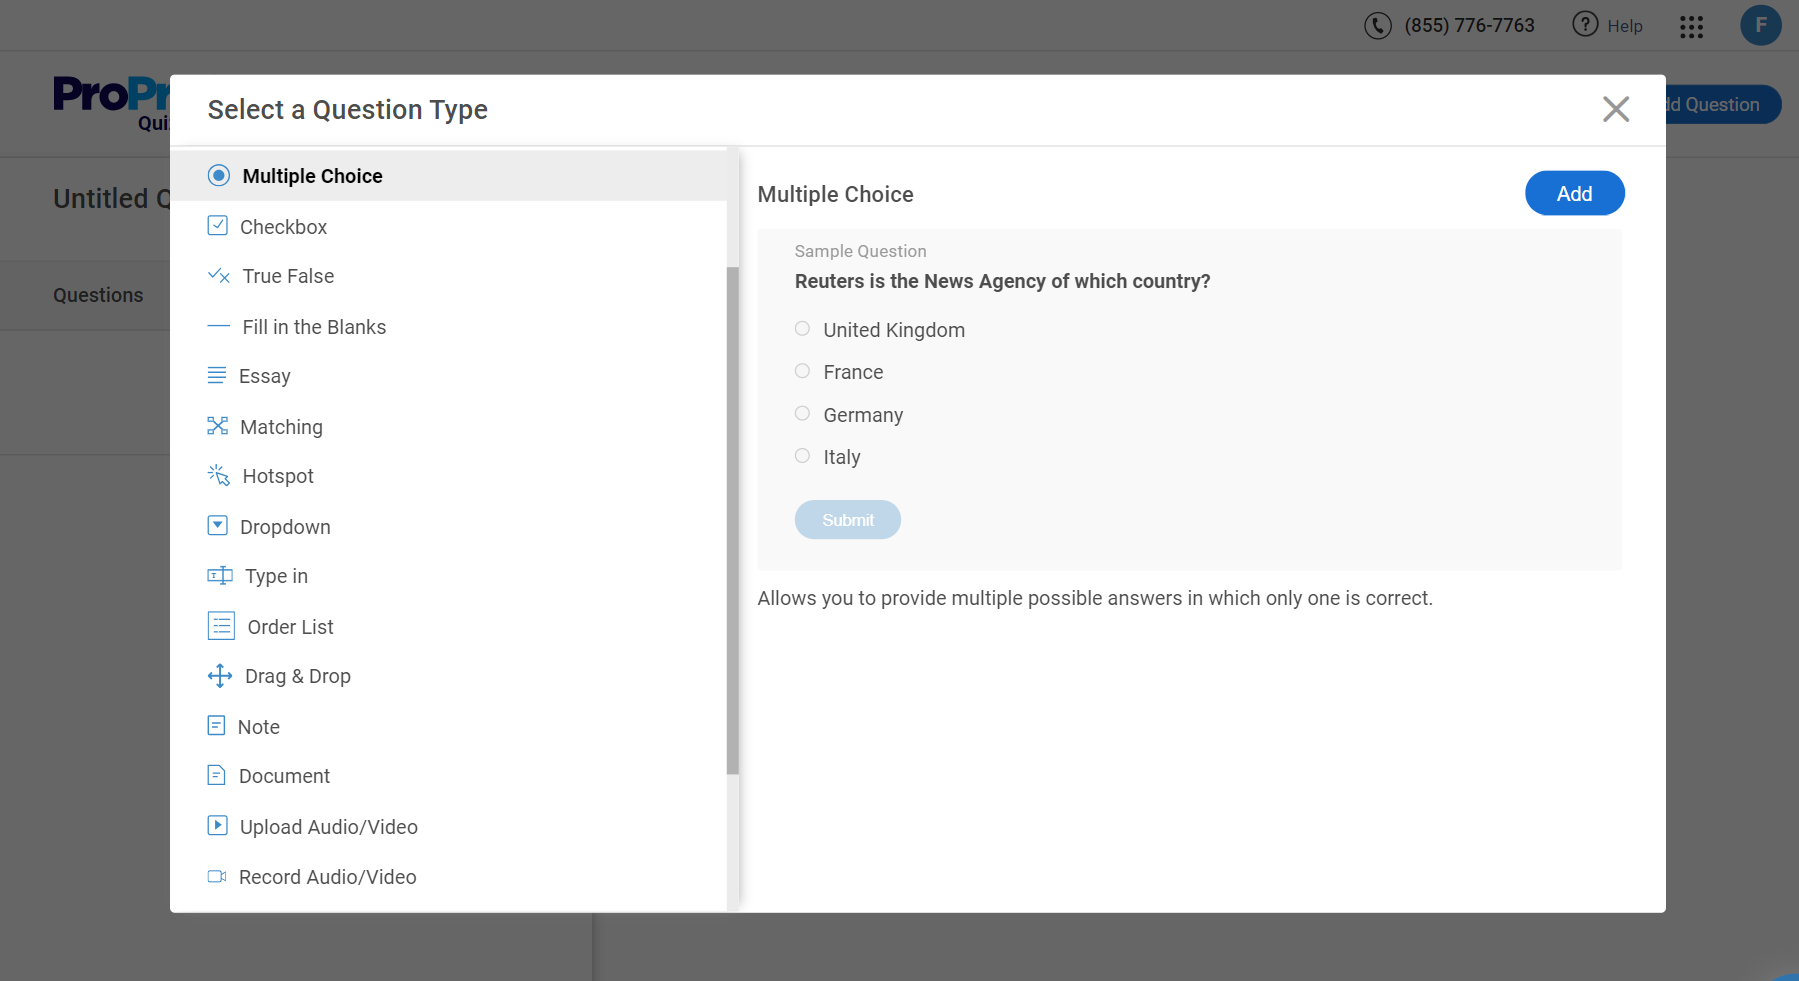Image resolution: width=1799 pixels, height=981 pixels.
Task: Select Fill in the Blanks option
Action: [313, 327]
